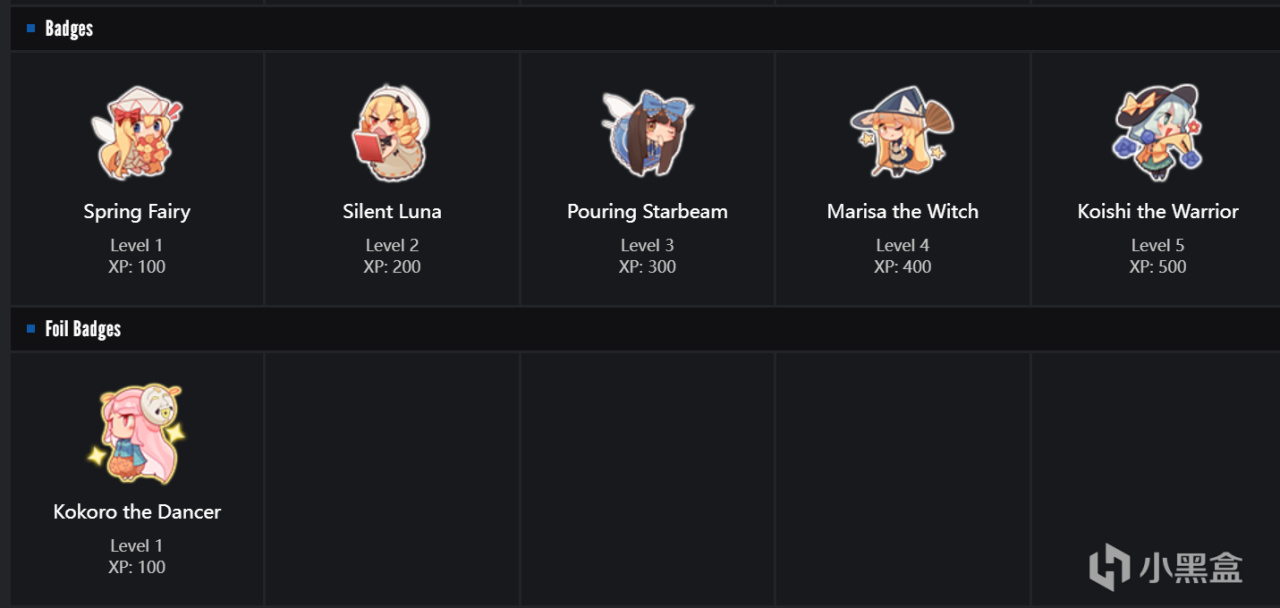Click the blue square beside Badges heading
The width and height of the screenshot is (1280, 608).
(x=31, y=28)
